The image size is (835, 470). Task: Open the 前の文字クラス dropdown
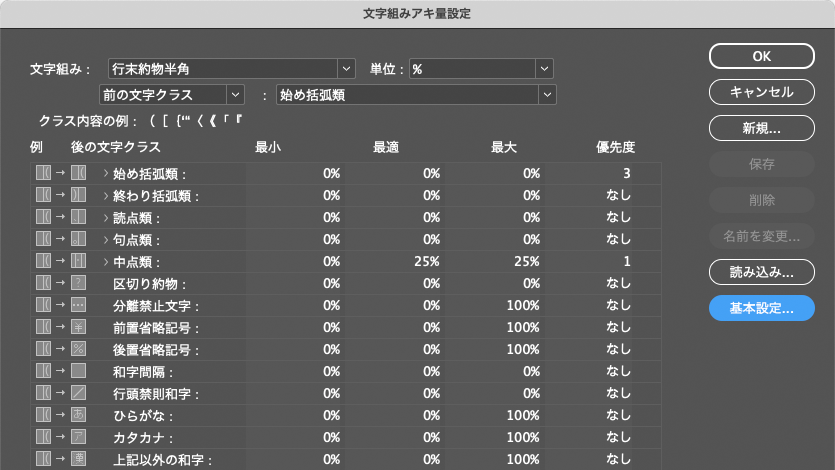coord(171,95)
